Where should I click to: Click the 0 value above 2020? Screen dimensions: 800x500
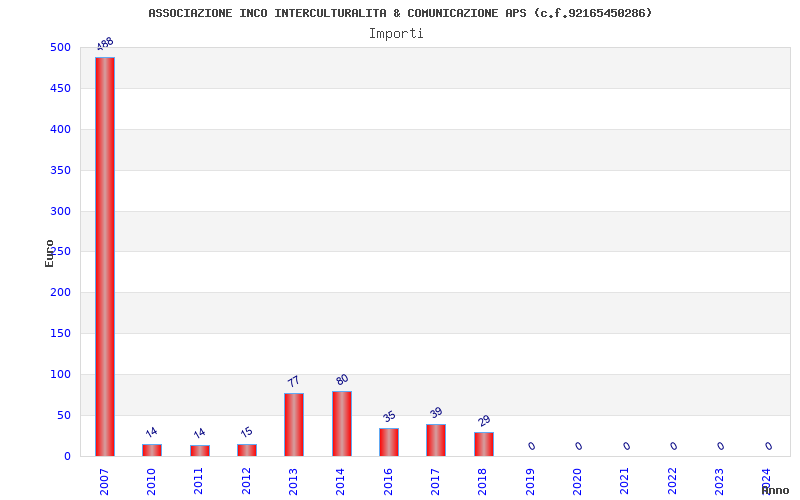[x=579, y=446]
